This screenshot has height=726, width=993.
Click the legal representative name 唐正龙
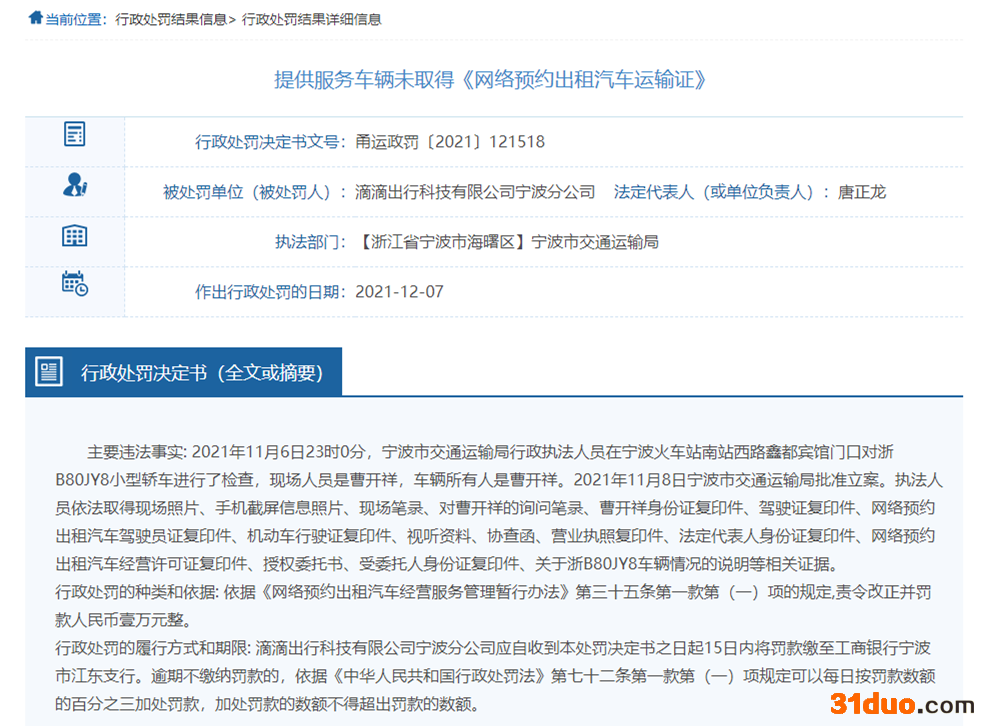coord(862,192)
